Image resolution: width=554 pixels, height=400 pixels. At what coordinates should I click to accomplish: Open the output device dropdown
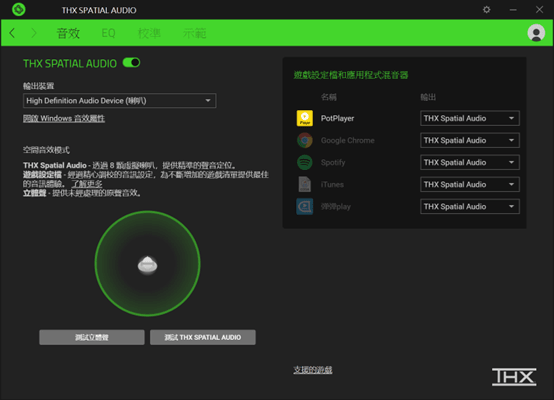(119, 101)
